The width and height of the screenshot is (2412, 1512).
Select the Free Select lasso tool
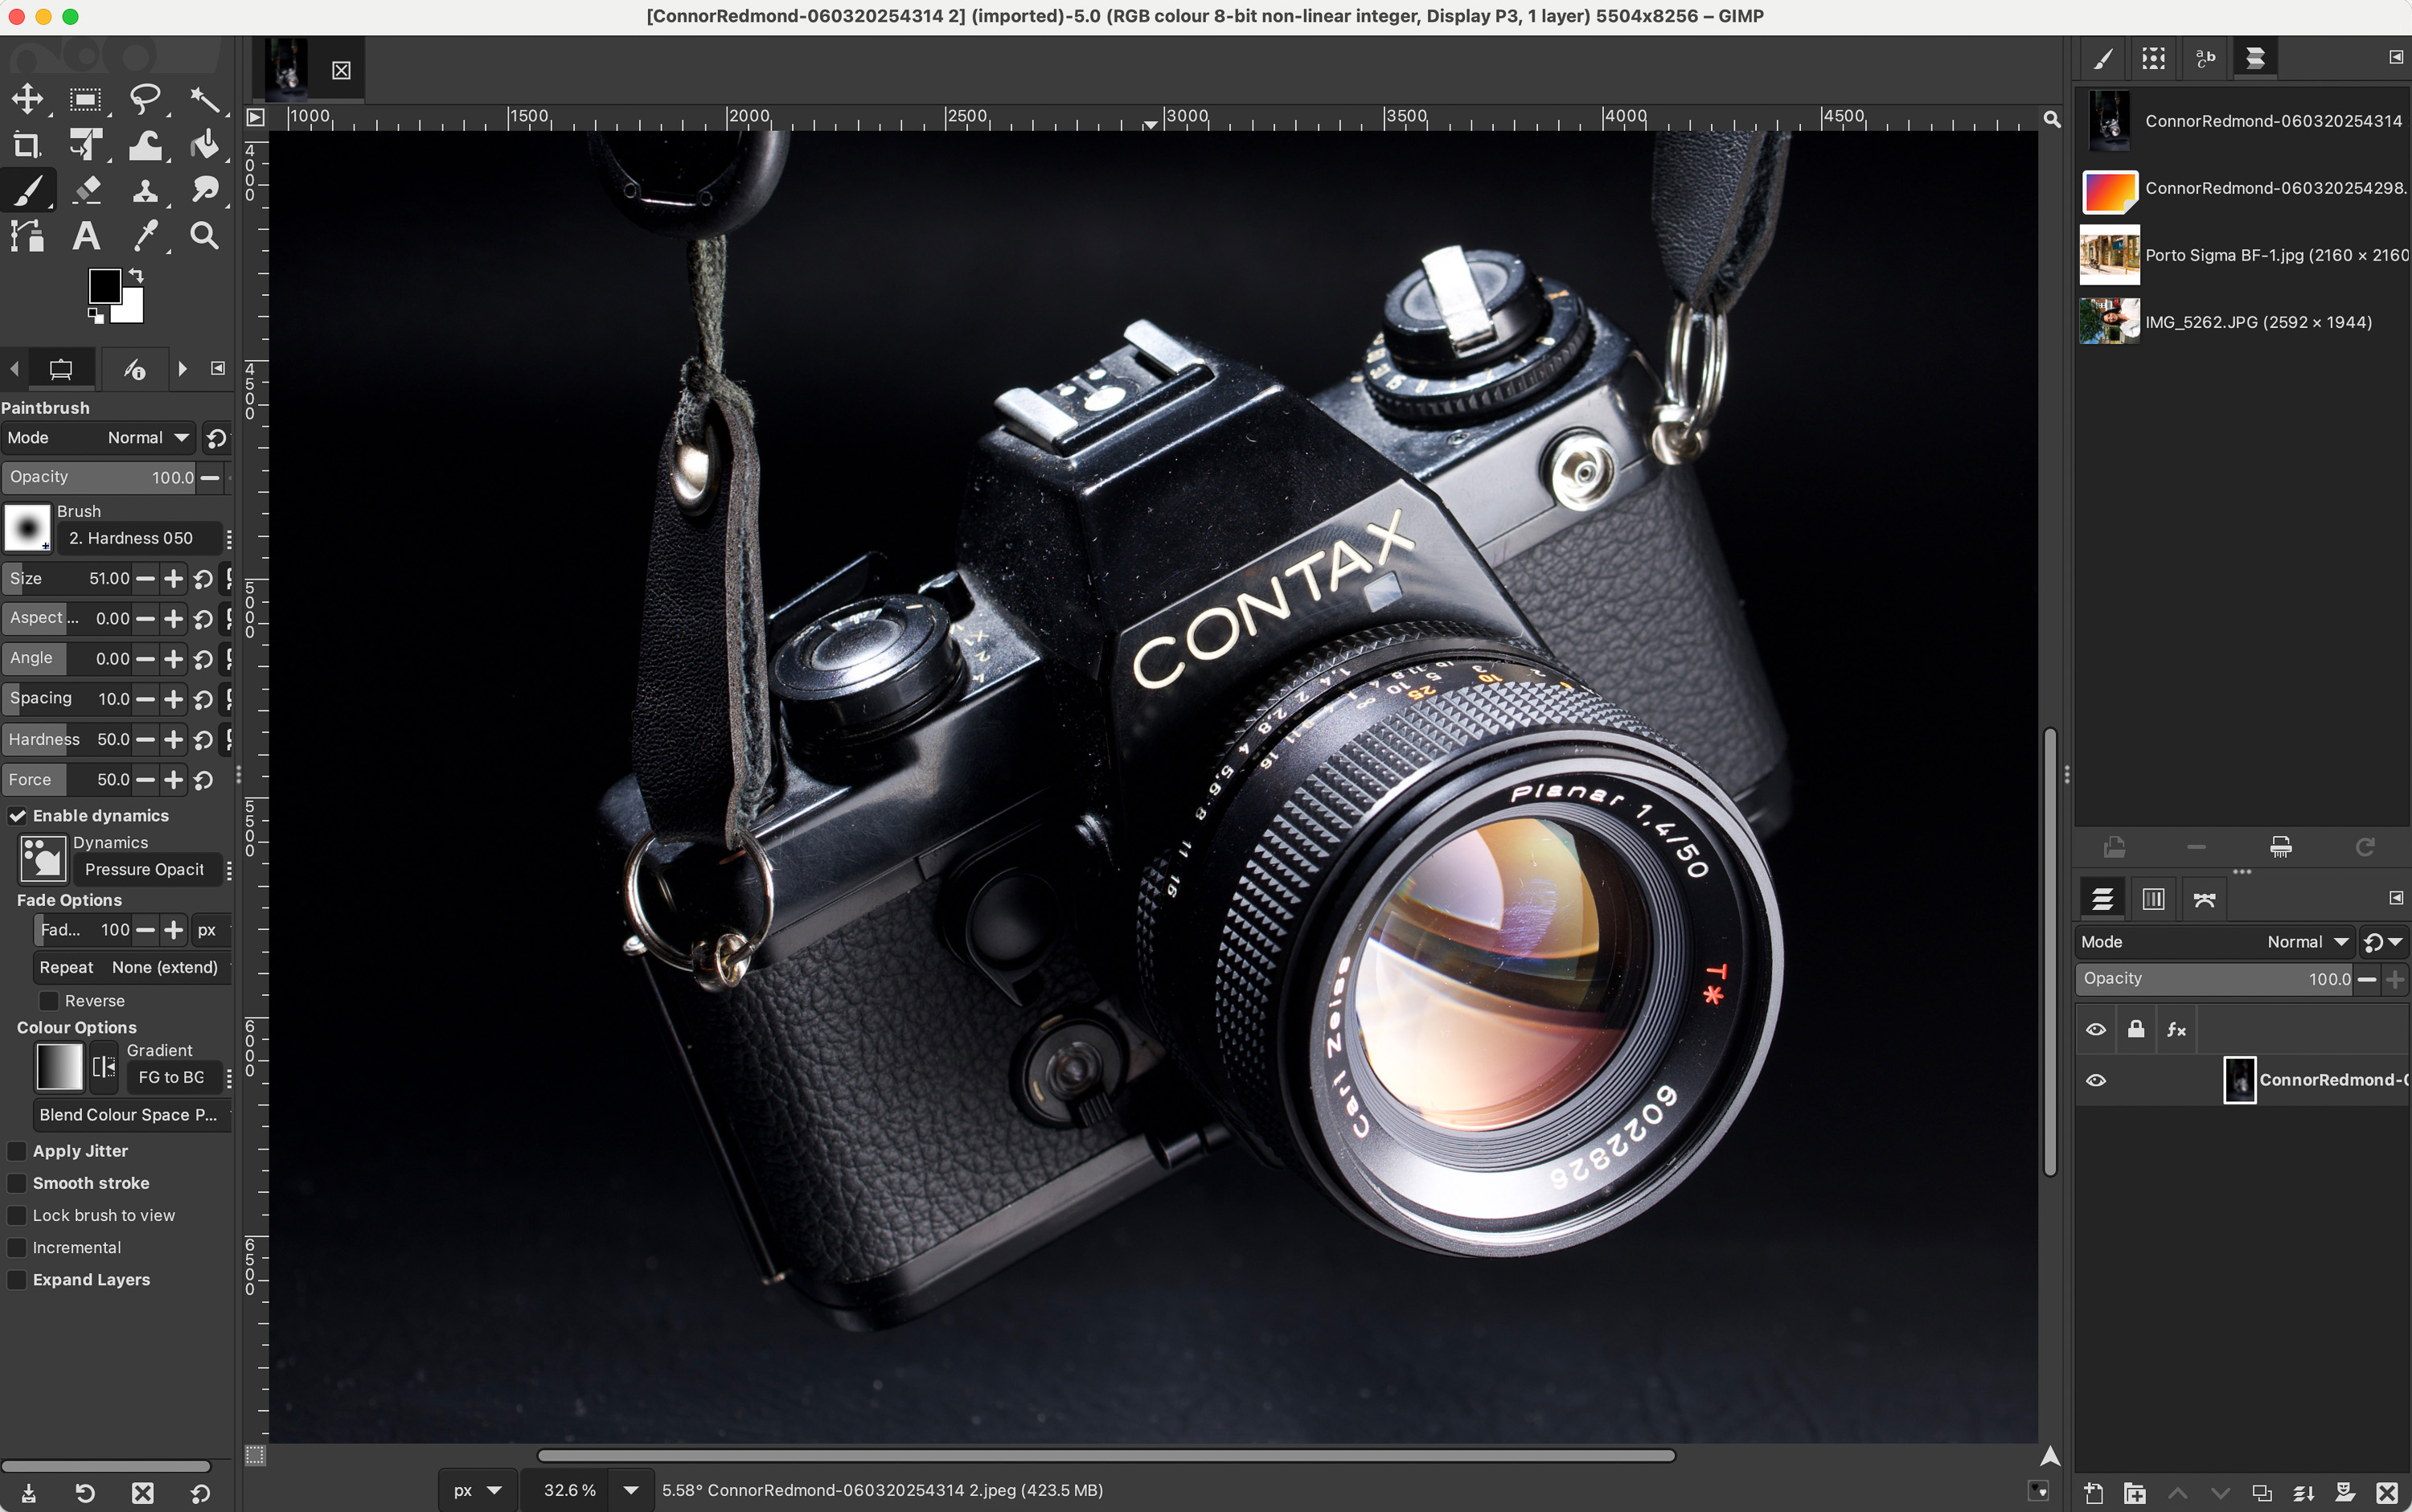click(146, 99)
